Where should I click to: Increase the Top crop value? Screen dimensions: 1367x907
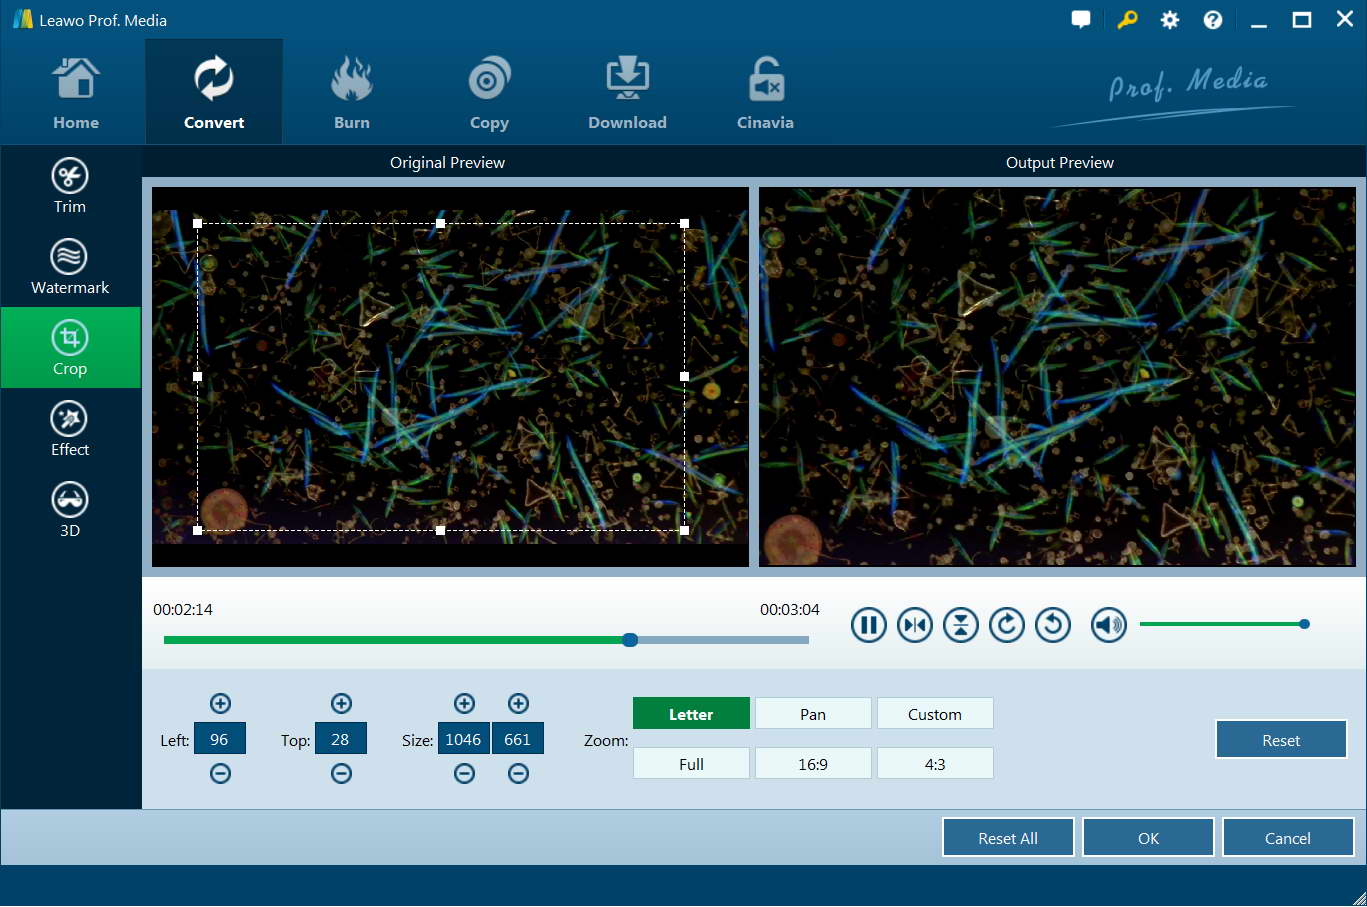tap(341, 703)
